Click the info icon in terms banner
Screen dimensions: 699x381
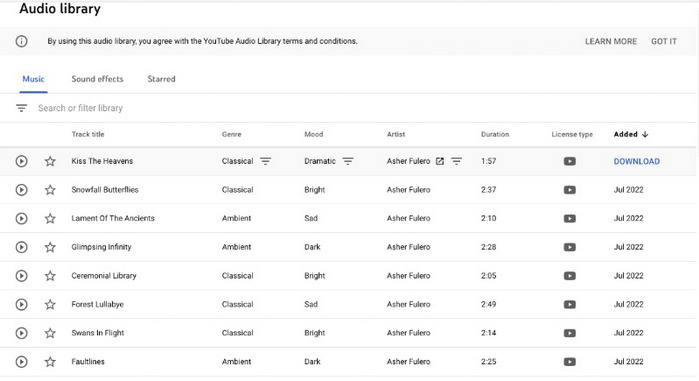click(21, 41)
